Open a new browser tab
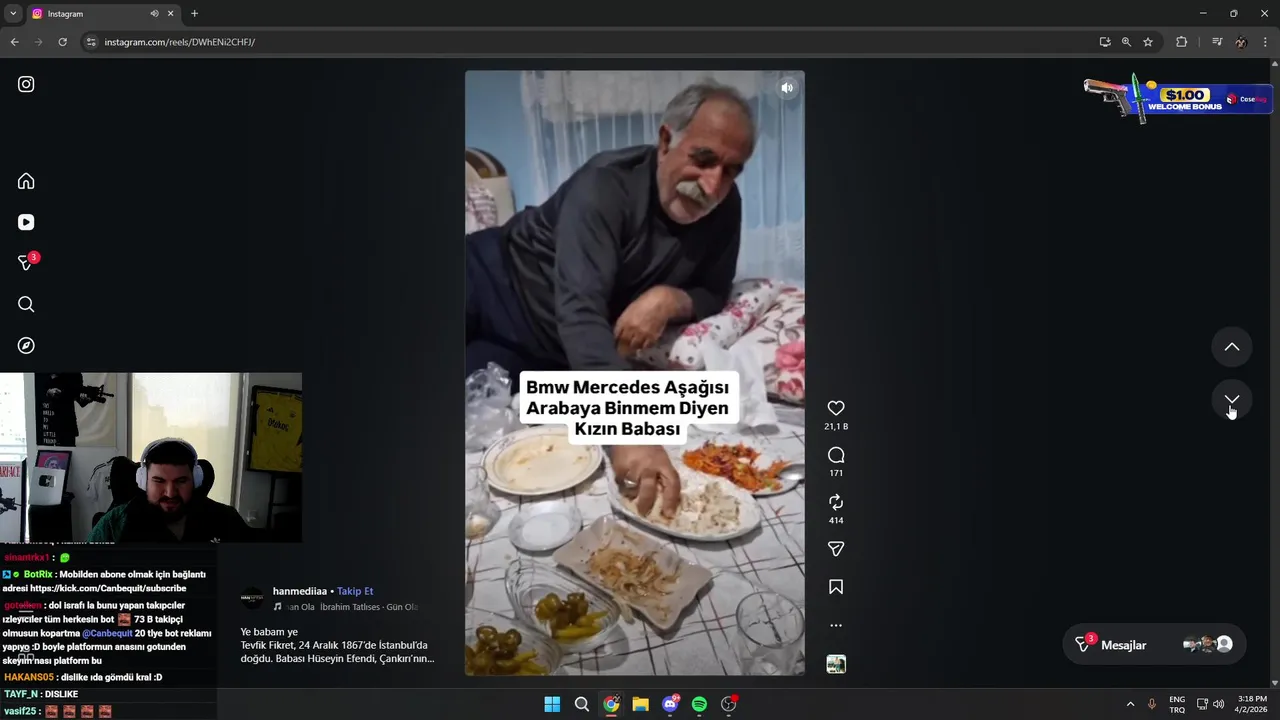 tap(194, 14)
